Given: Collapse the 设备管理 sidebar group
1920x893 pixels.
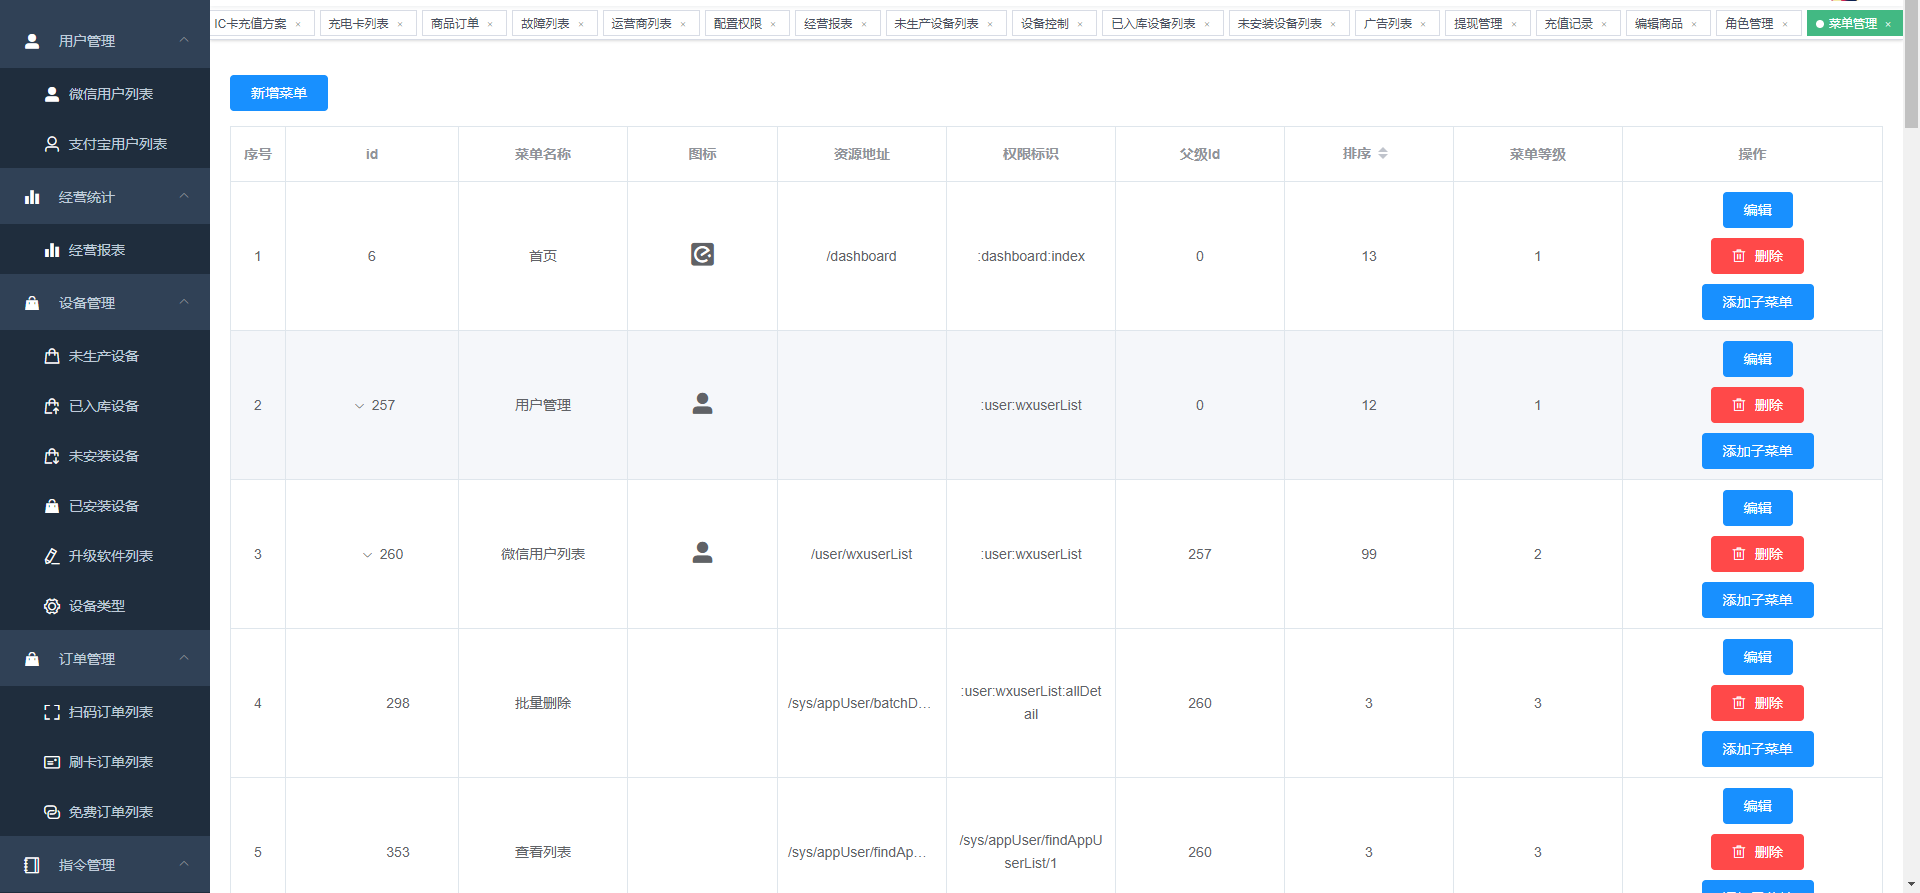Looking at the screenshot, I should [x=184, y=302].
